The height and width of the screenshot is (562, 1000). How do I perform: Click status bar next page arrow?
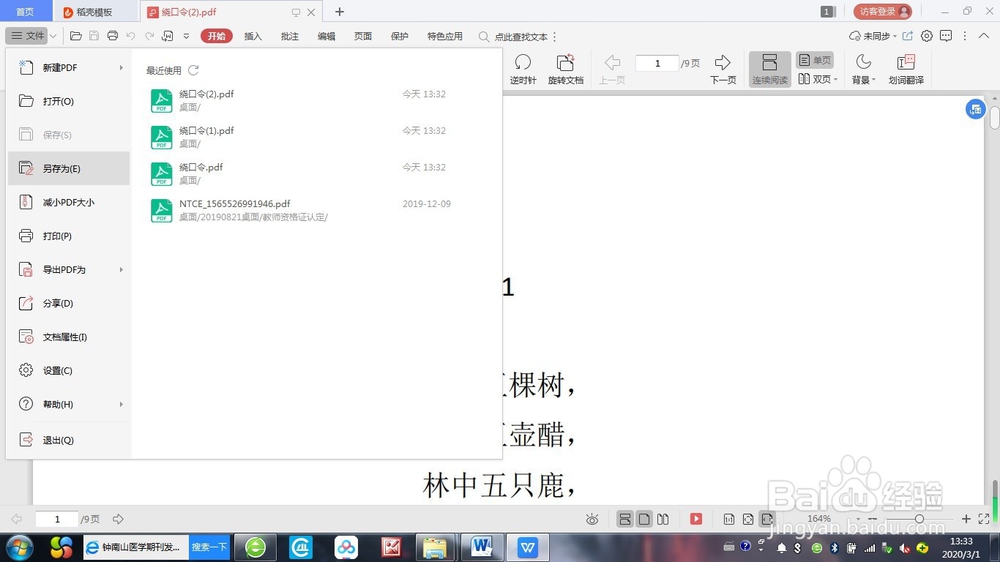tap(118, 519)
